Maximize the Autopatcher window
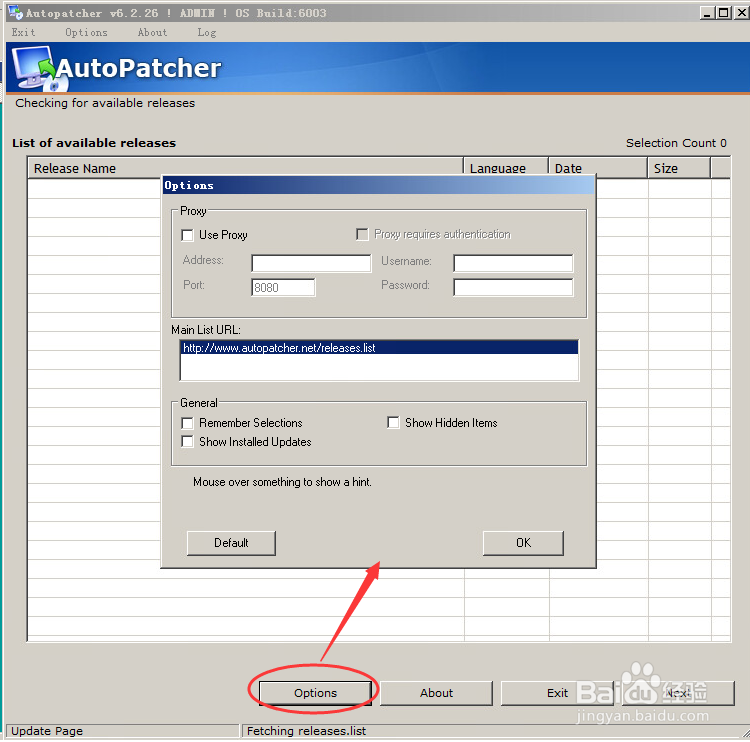This screenshot has width=750, height=742. tap(724, 13)
